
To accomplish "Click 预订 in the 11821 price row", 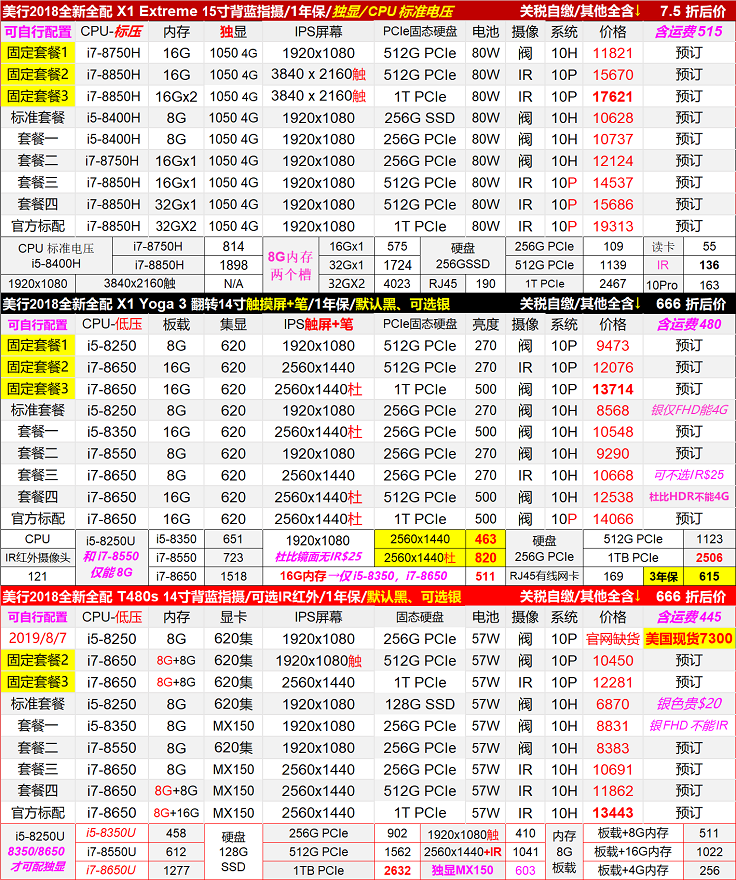I will point(689,53).
